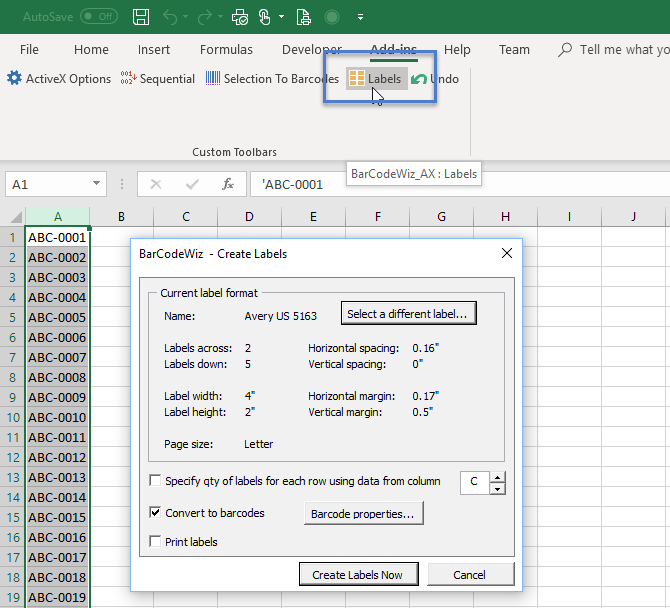Open the File tab
670x608 pixels.
(29, 50)
